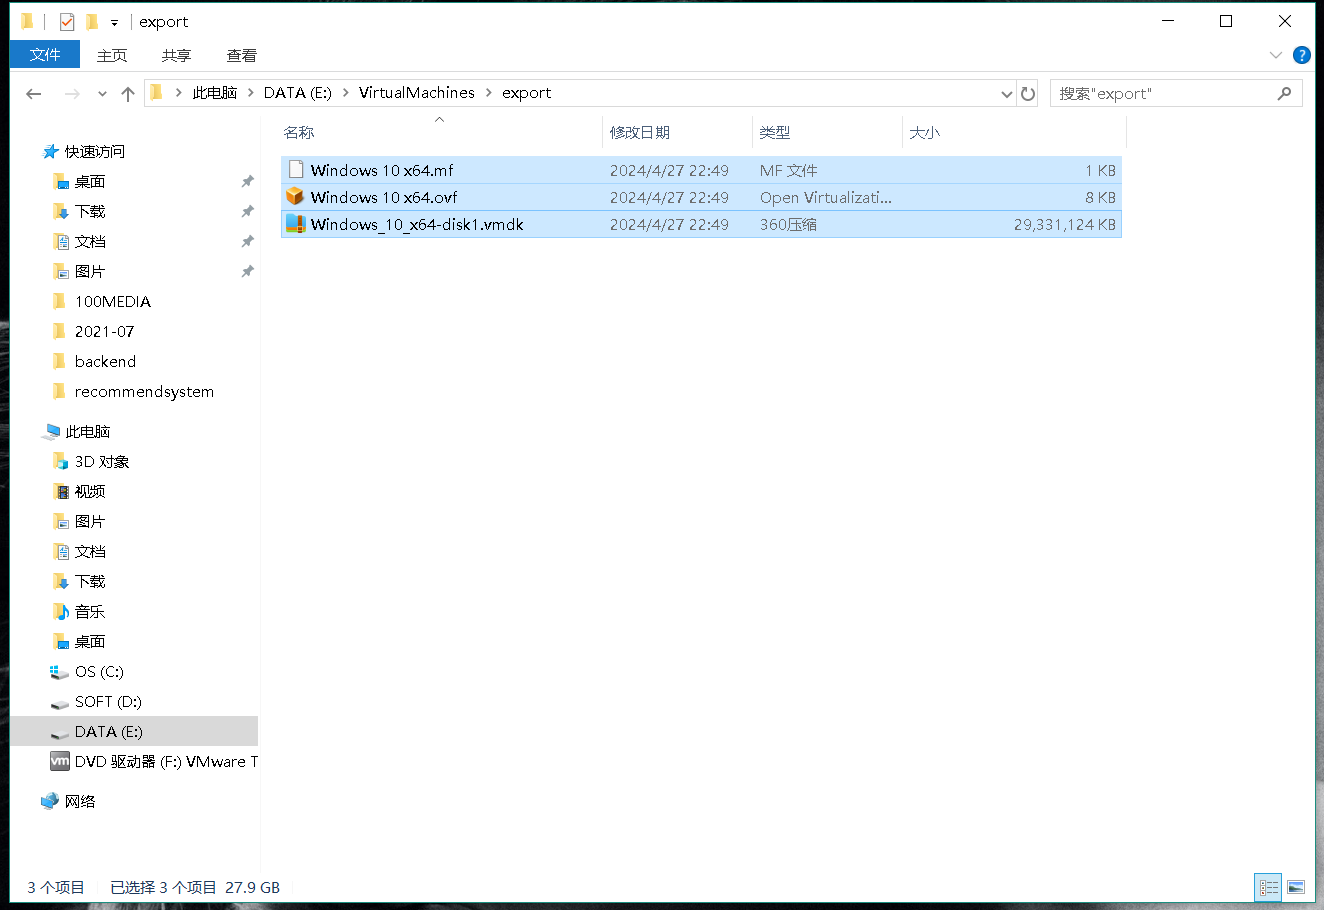Image resolution: width=1324 pixels, height=910 pixels.
Task: Go forward using the forward arrow
Action: click(71, 93)
